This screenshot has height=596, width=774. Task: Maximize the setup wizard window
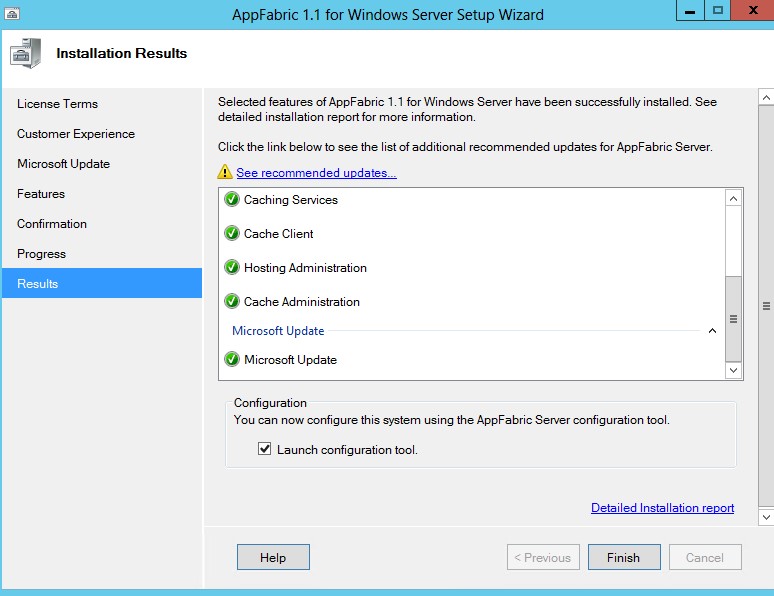pos(717,10)
